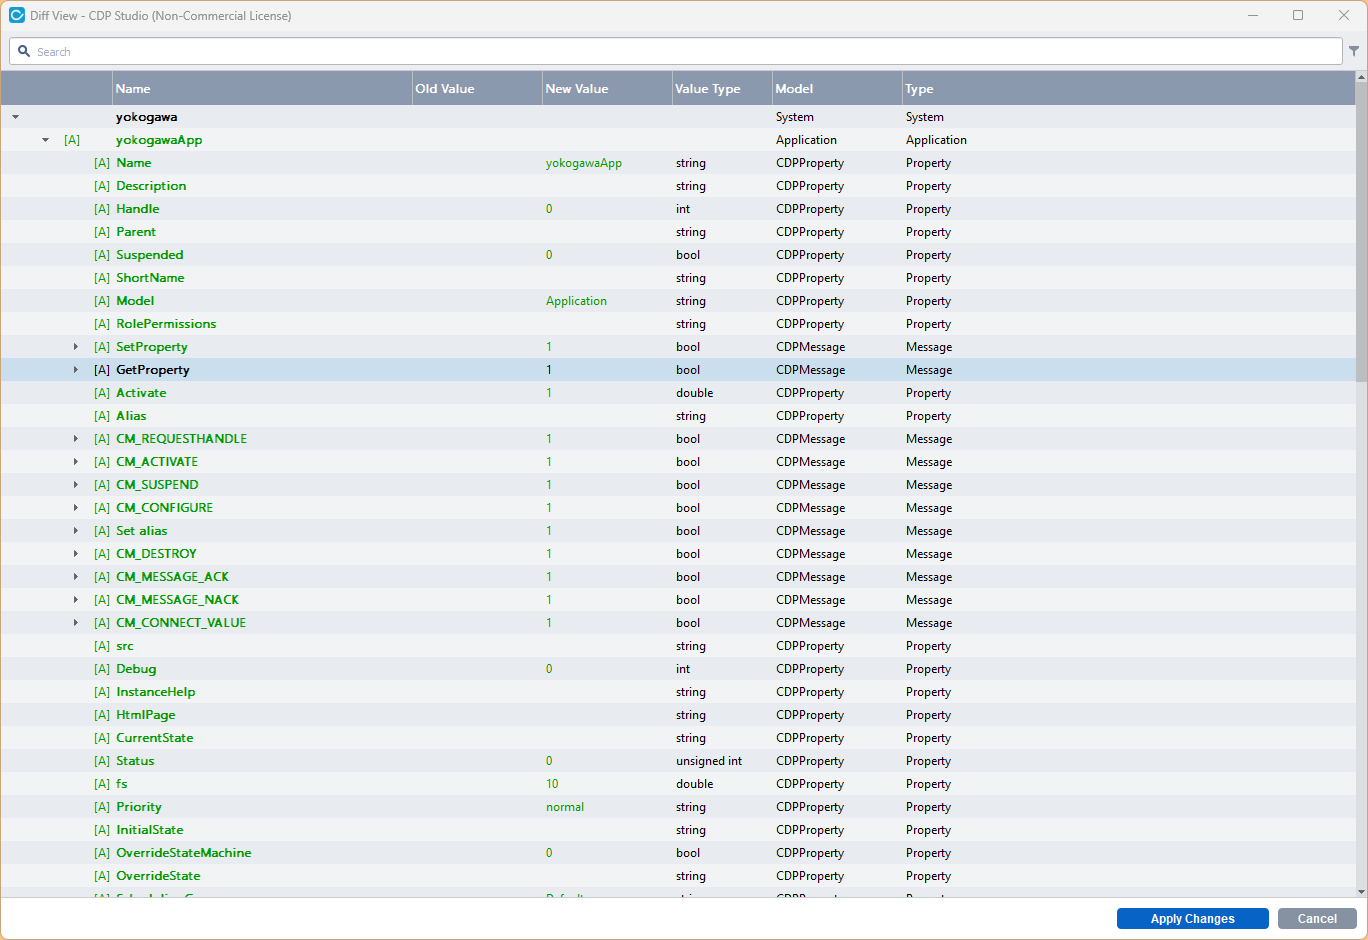Expand the GetProperty message row
This screenshot has width=1368, height=940.
click(75, 370)
